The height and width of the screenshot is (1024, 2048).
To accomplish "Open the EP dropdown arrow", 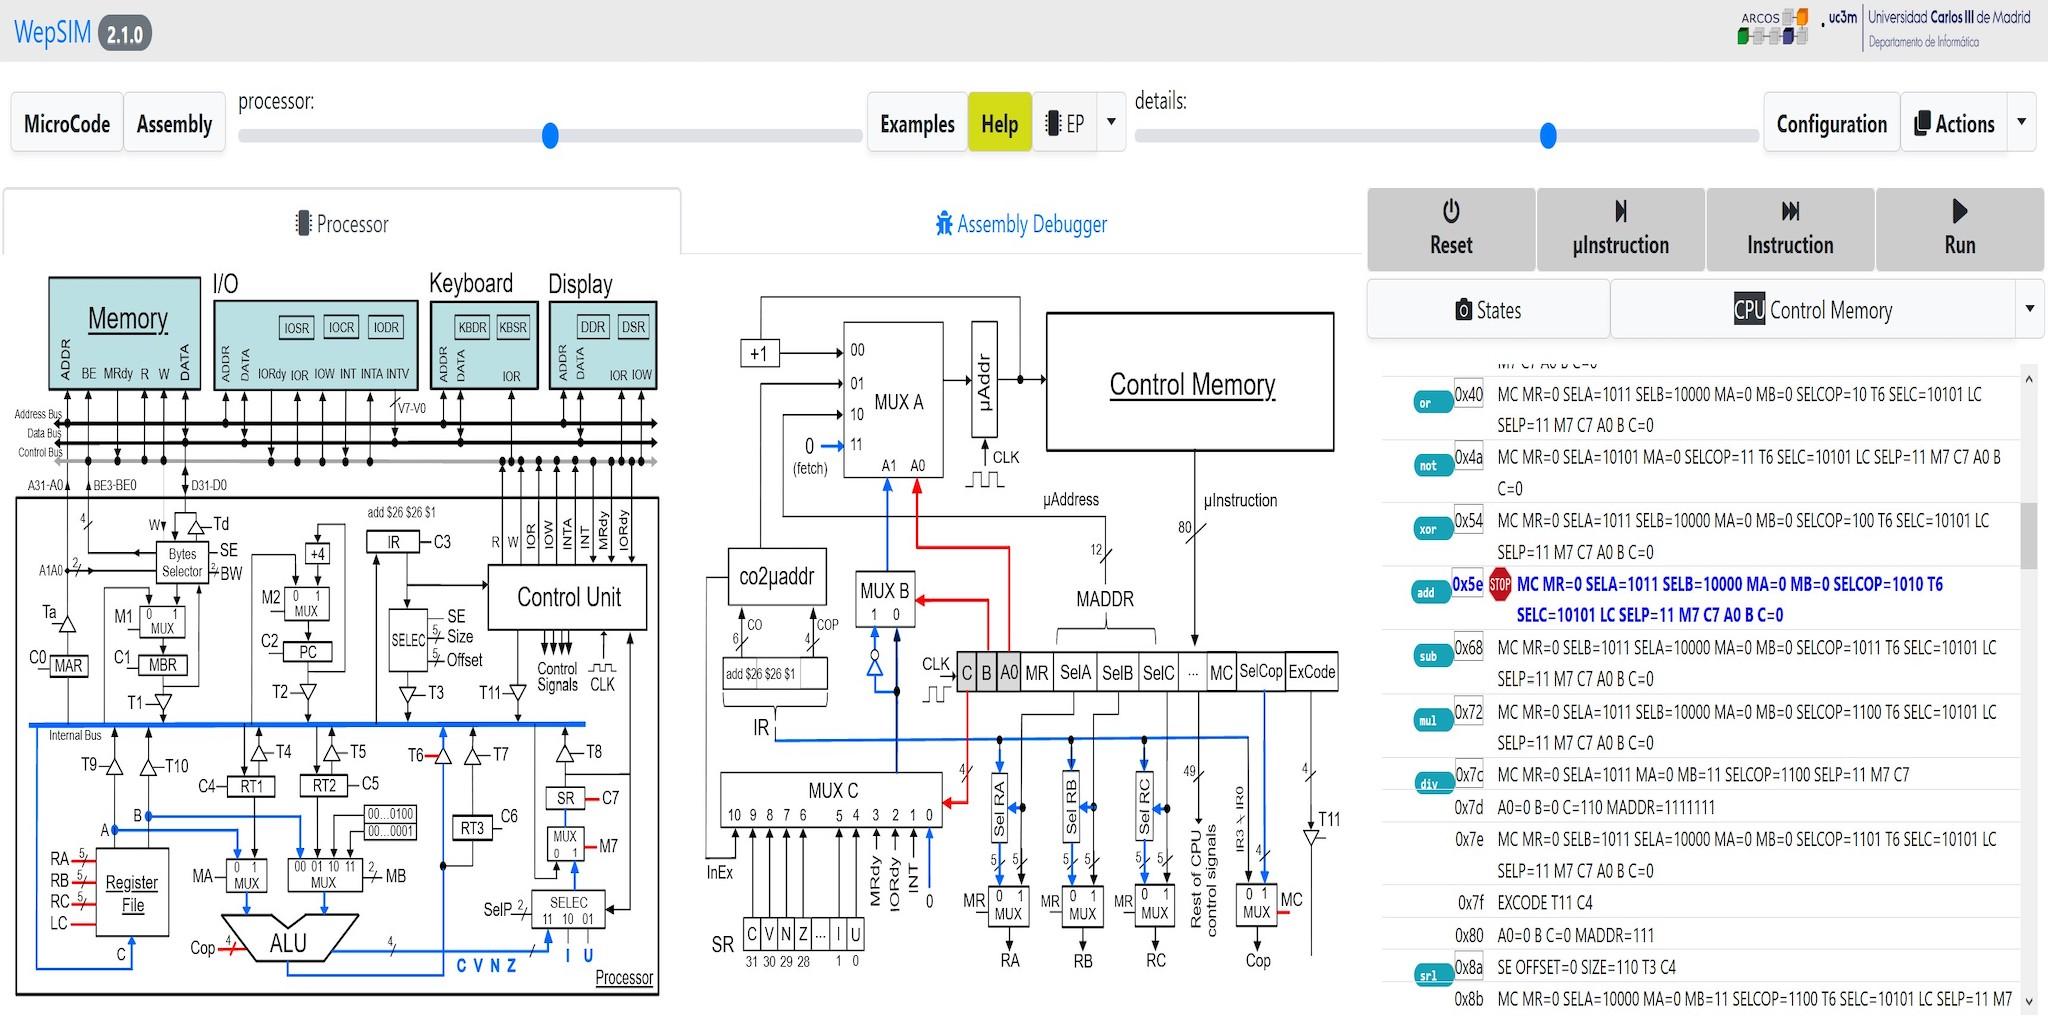I will [1111, 122].
